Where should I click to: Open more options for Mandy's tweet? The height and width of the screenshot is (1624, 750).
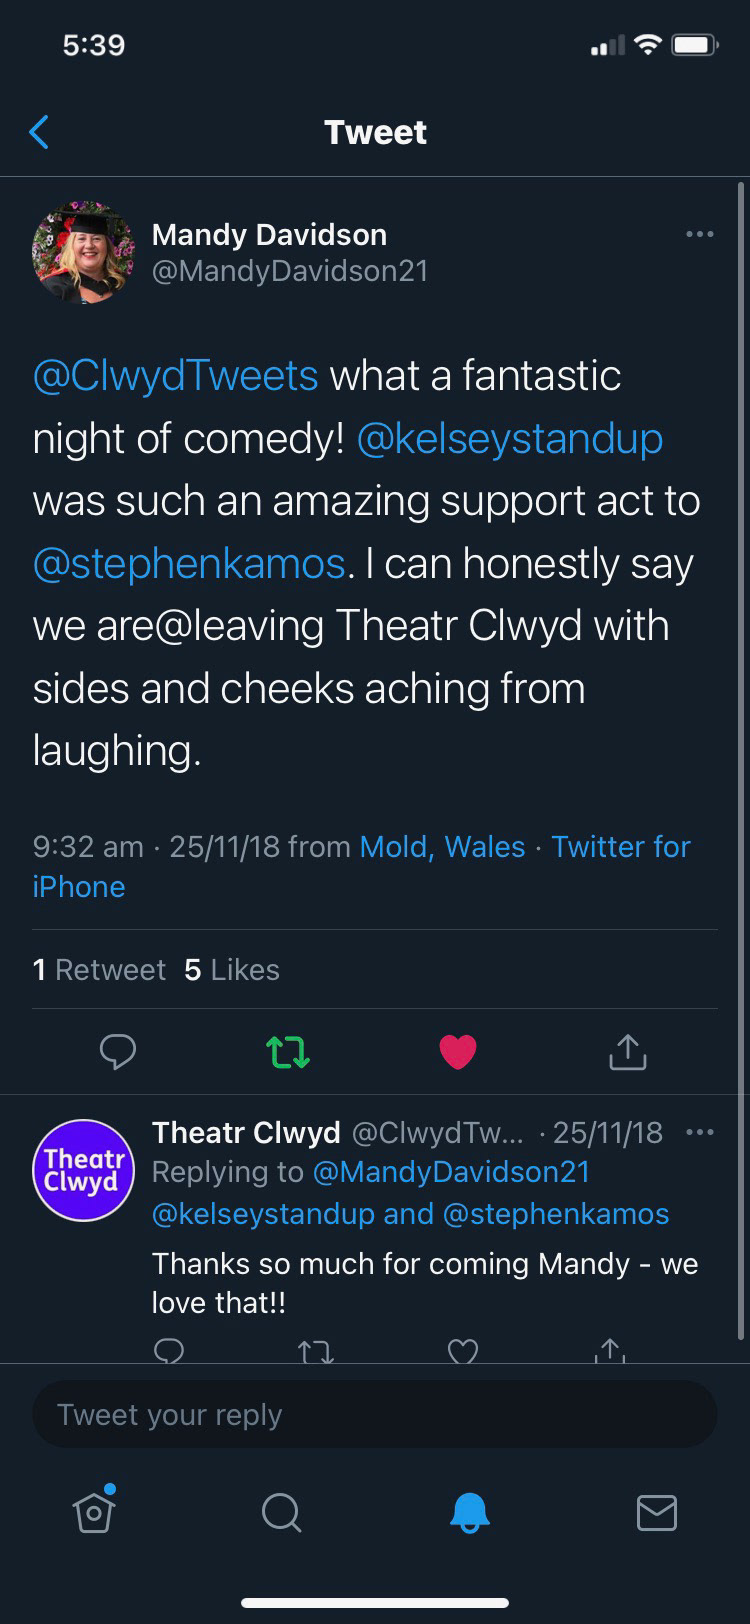[x=700, y=235]
